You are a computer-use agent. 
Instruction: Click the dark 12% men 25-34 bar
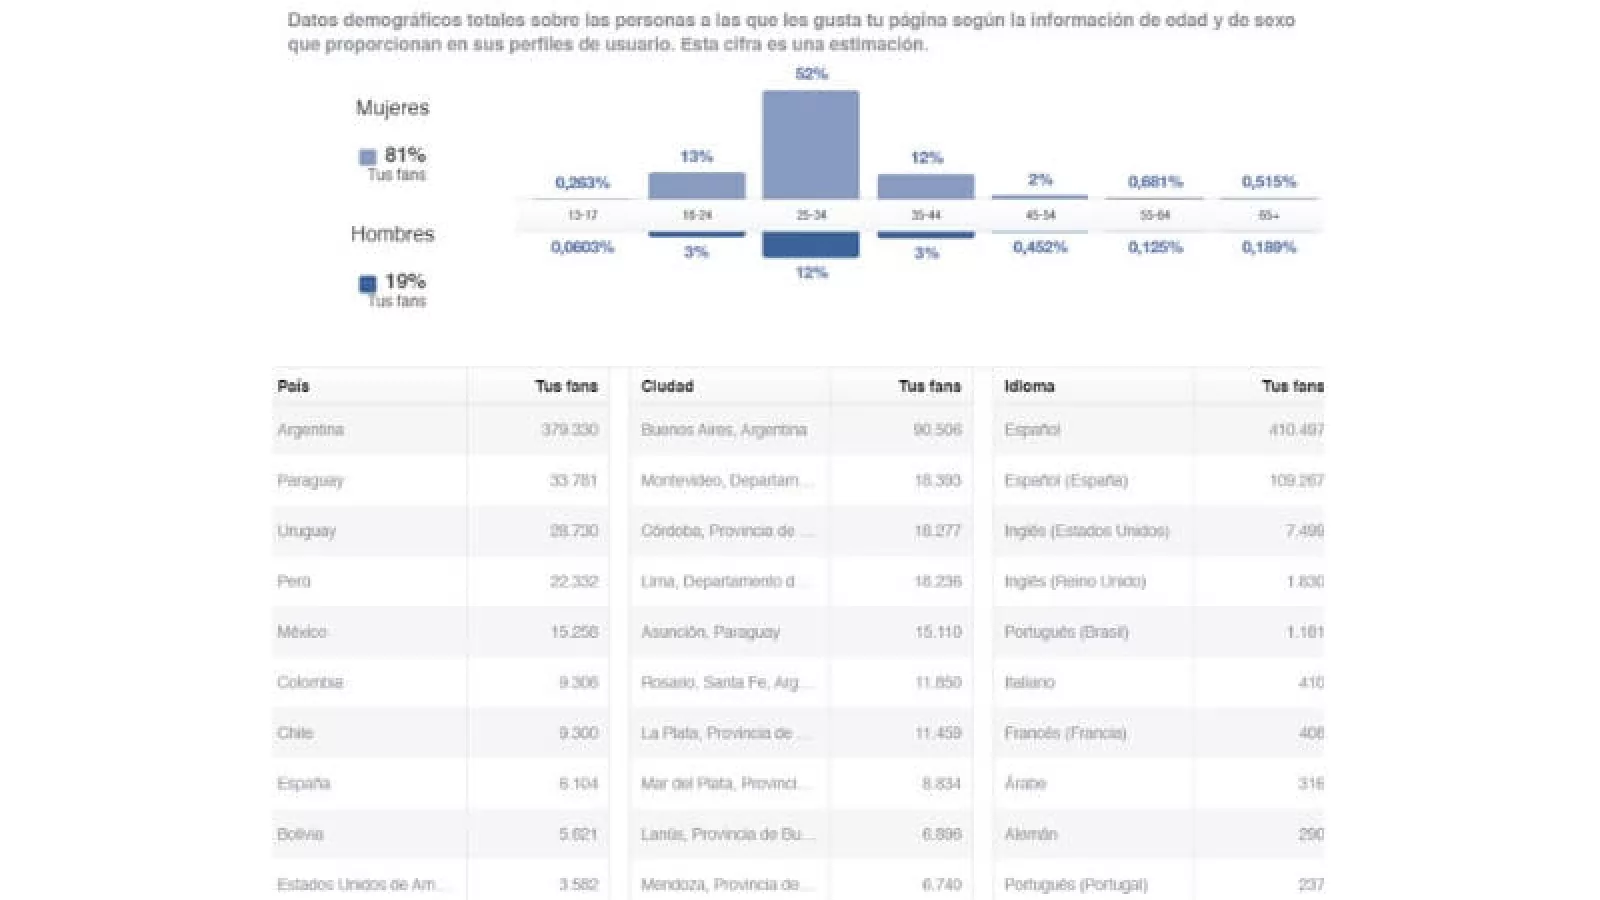pos(810,245)
